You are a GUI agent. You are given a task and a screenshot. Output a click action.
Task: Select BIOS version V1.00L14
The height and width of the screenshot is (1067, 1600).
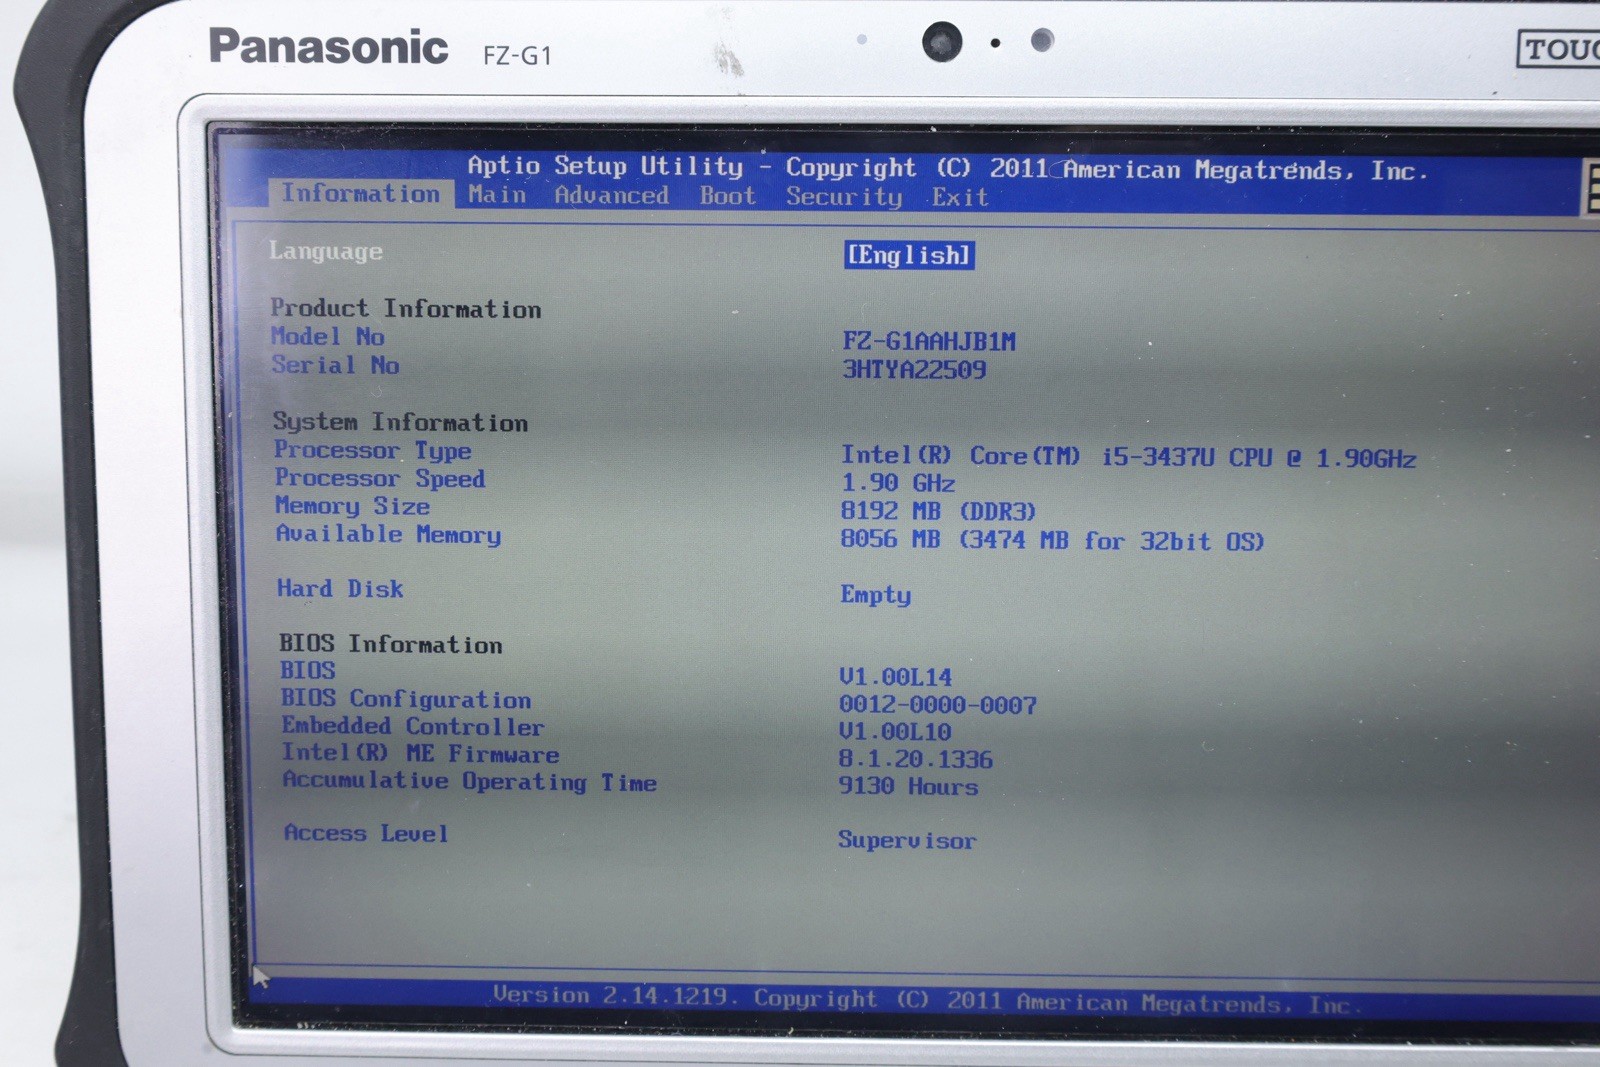pos(895,678)
